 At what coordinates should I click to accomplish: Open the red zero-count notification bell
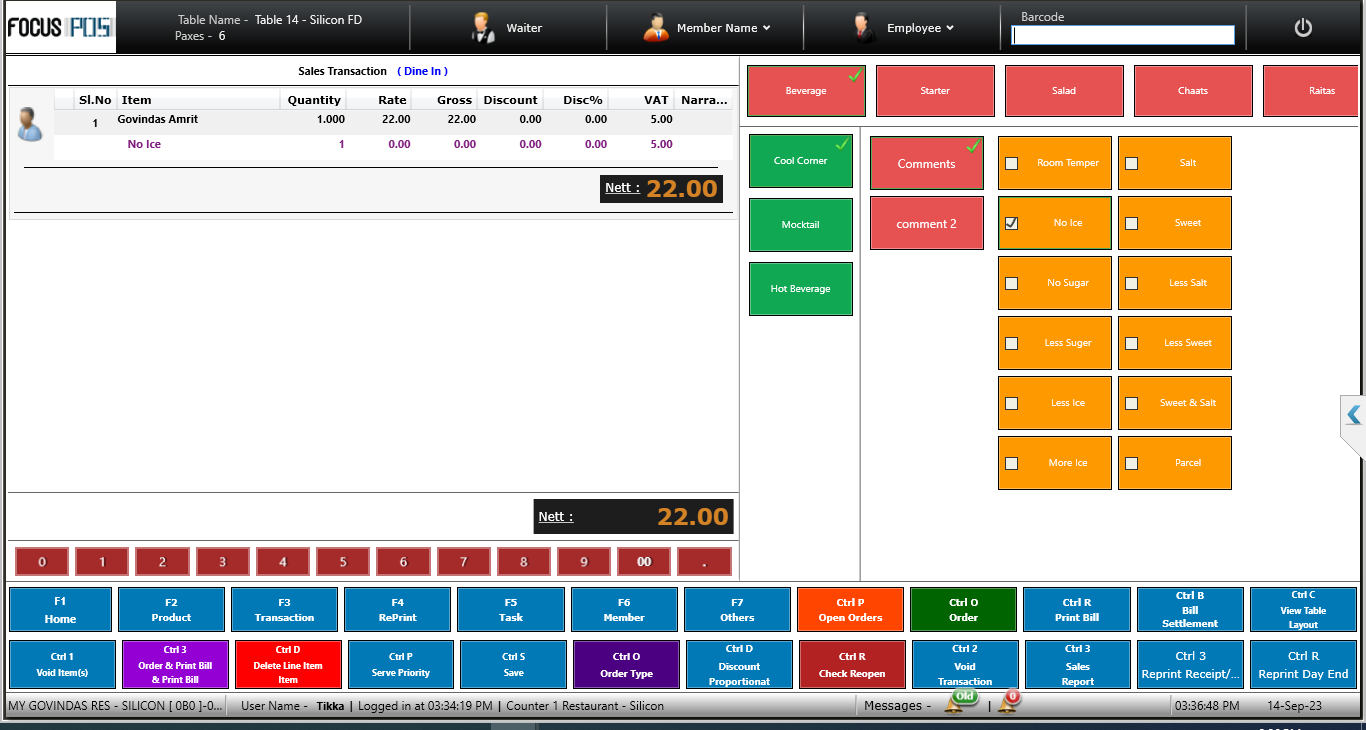pos(1008,703)
